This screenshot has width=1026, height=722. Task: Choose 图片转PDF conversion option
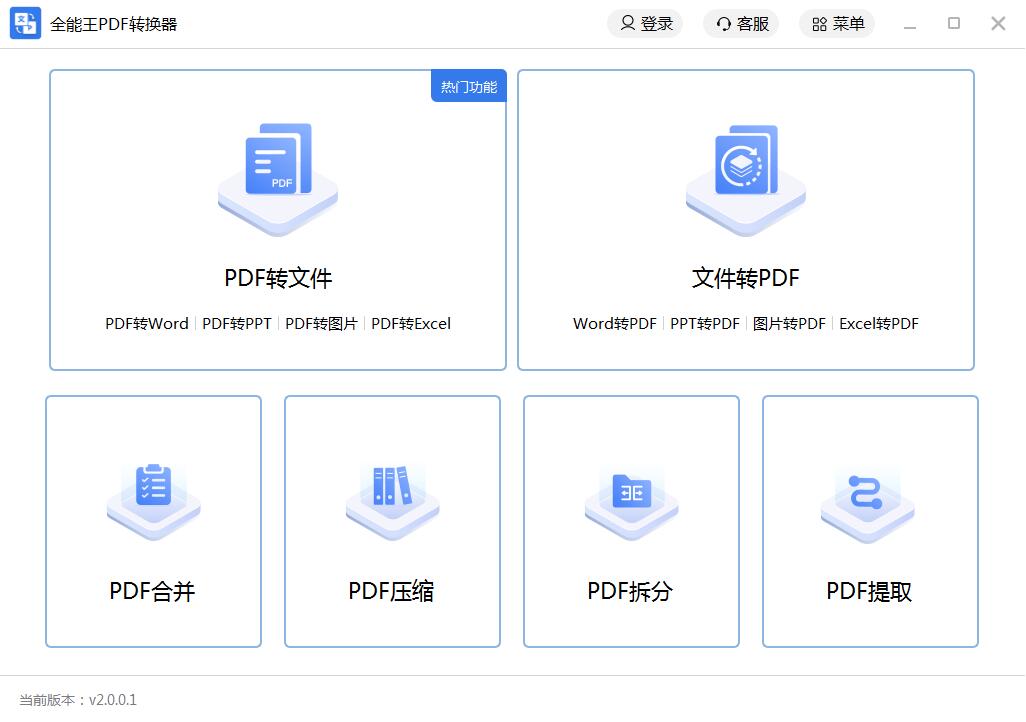tap(788, 323)
